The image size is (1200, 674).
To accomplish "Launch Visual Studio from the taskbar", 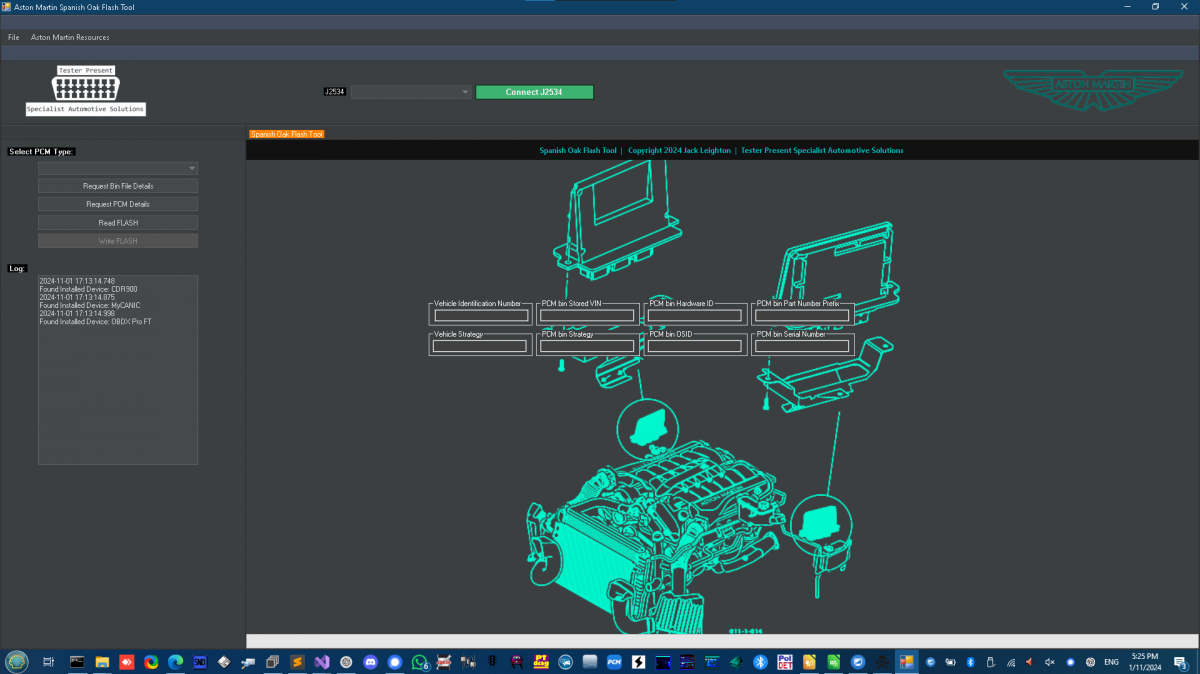I will click(x=322, y=662).
